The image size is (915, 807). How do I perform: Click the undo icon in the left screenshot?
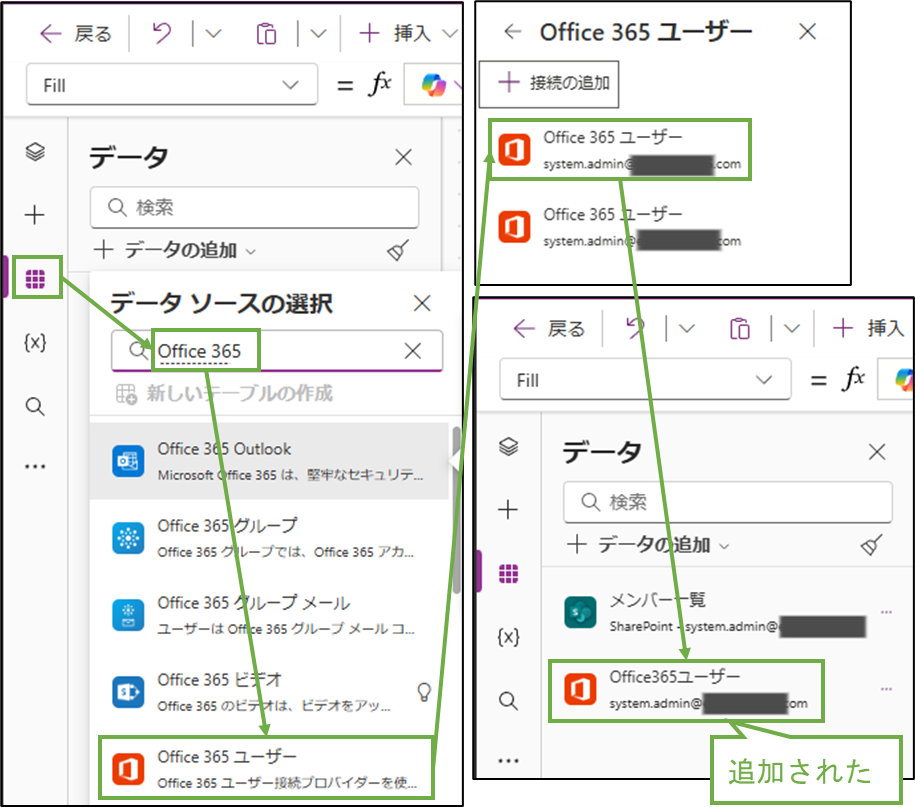click(x=162, y=33)
